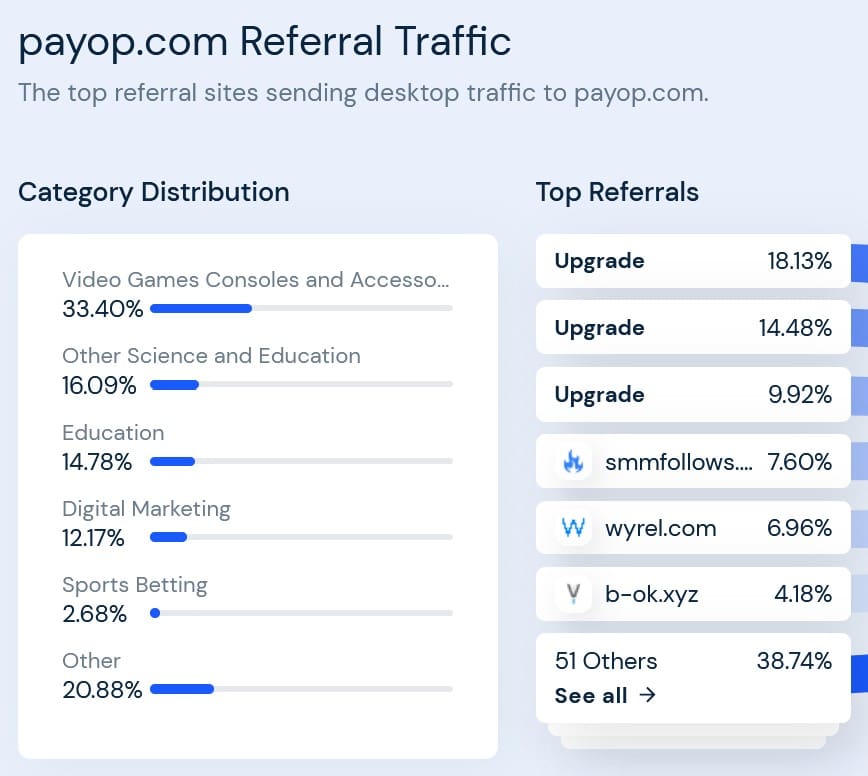Select the Video Games Consoles category label
The image size is (868, 776).
[x=256, y=280]
